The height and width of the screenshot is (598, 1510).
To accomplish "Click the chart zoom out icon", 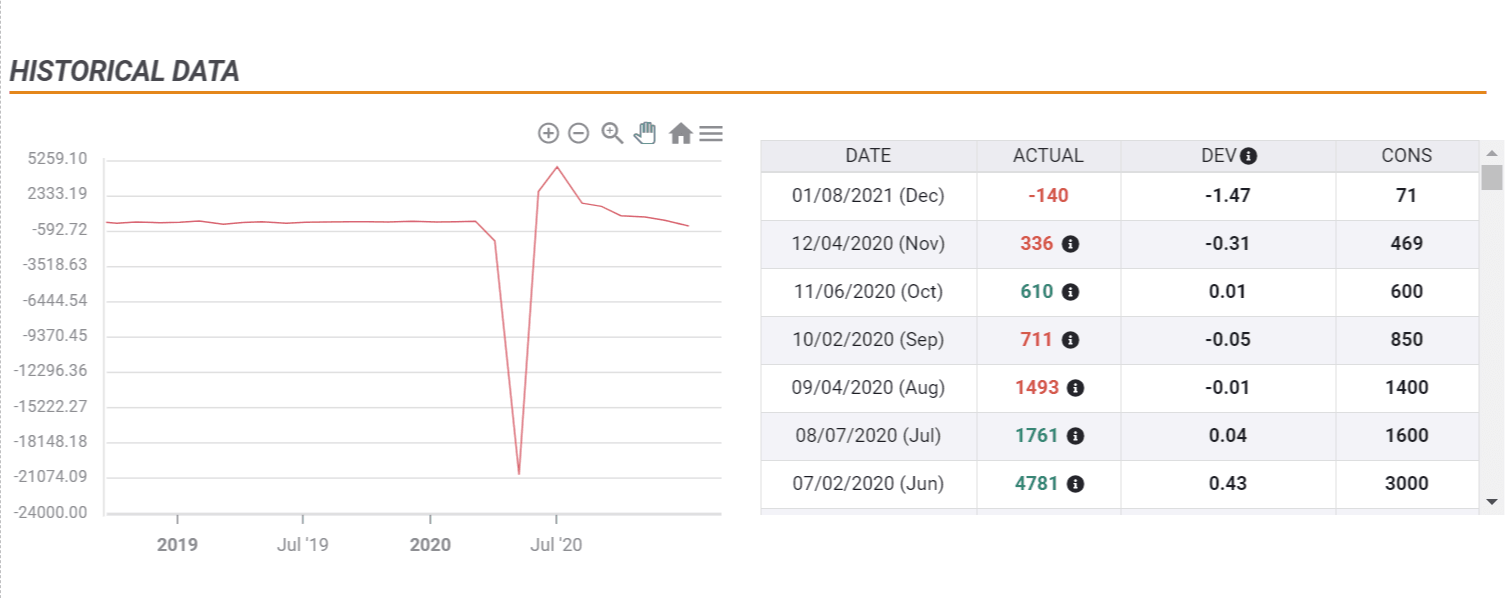I will click(578, 133).
